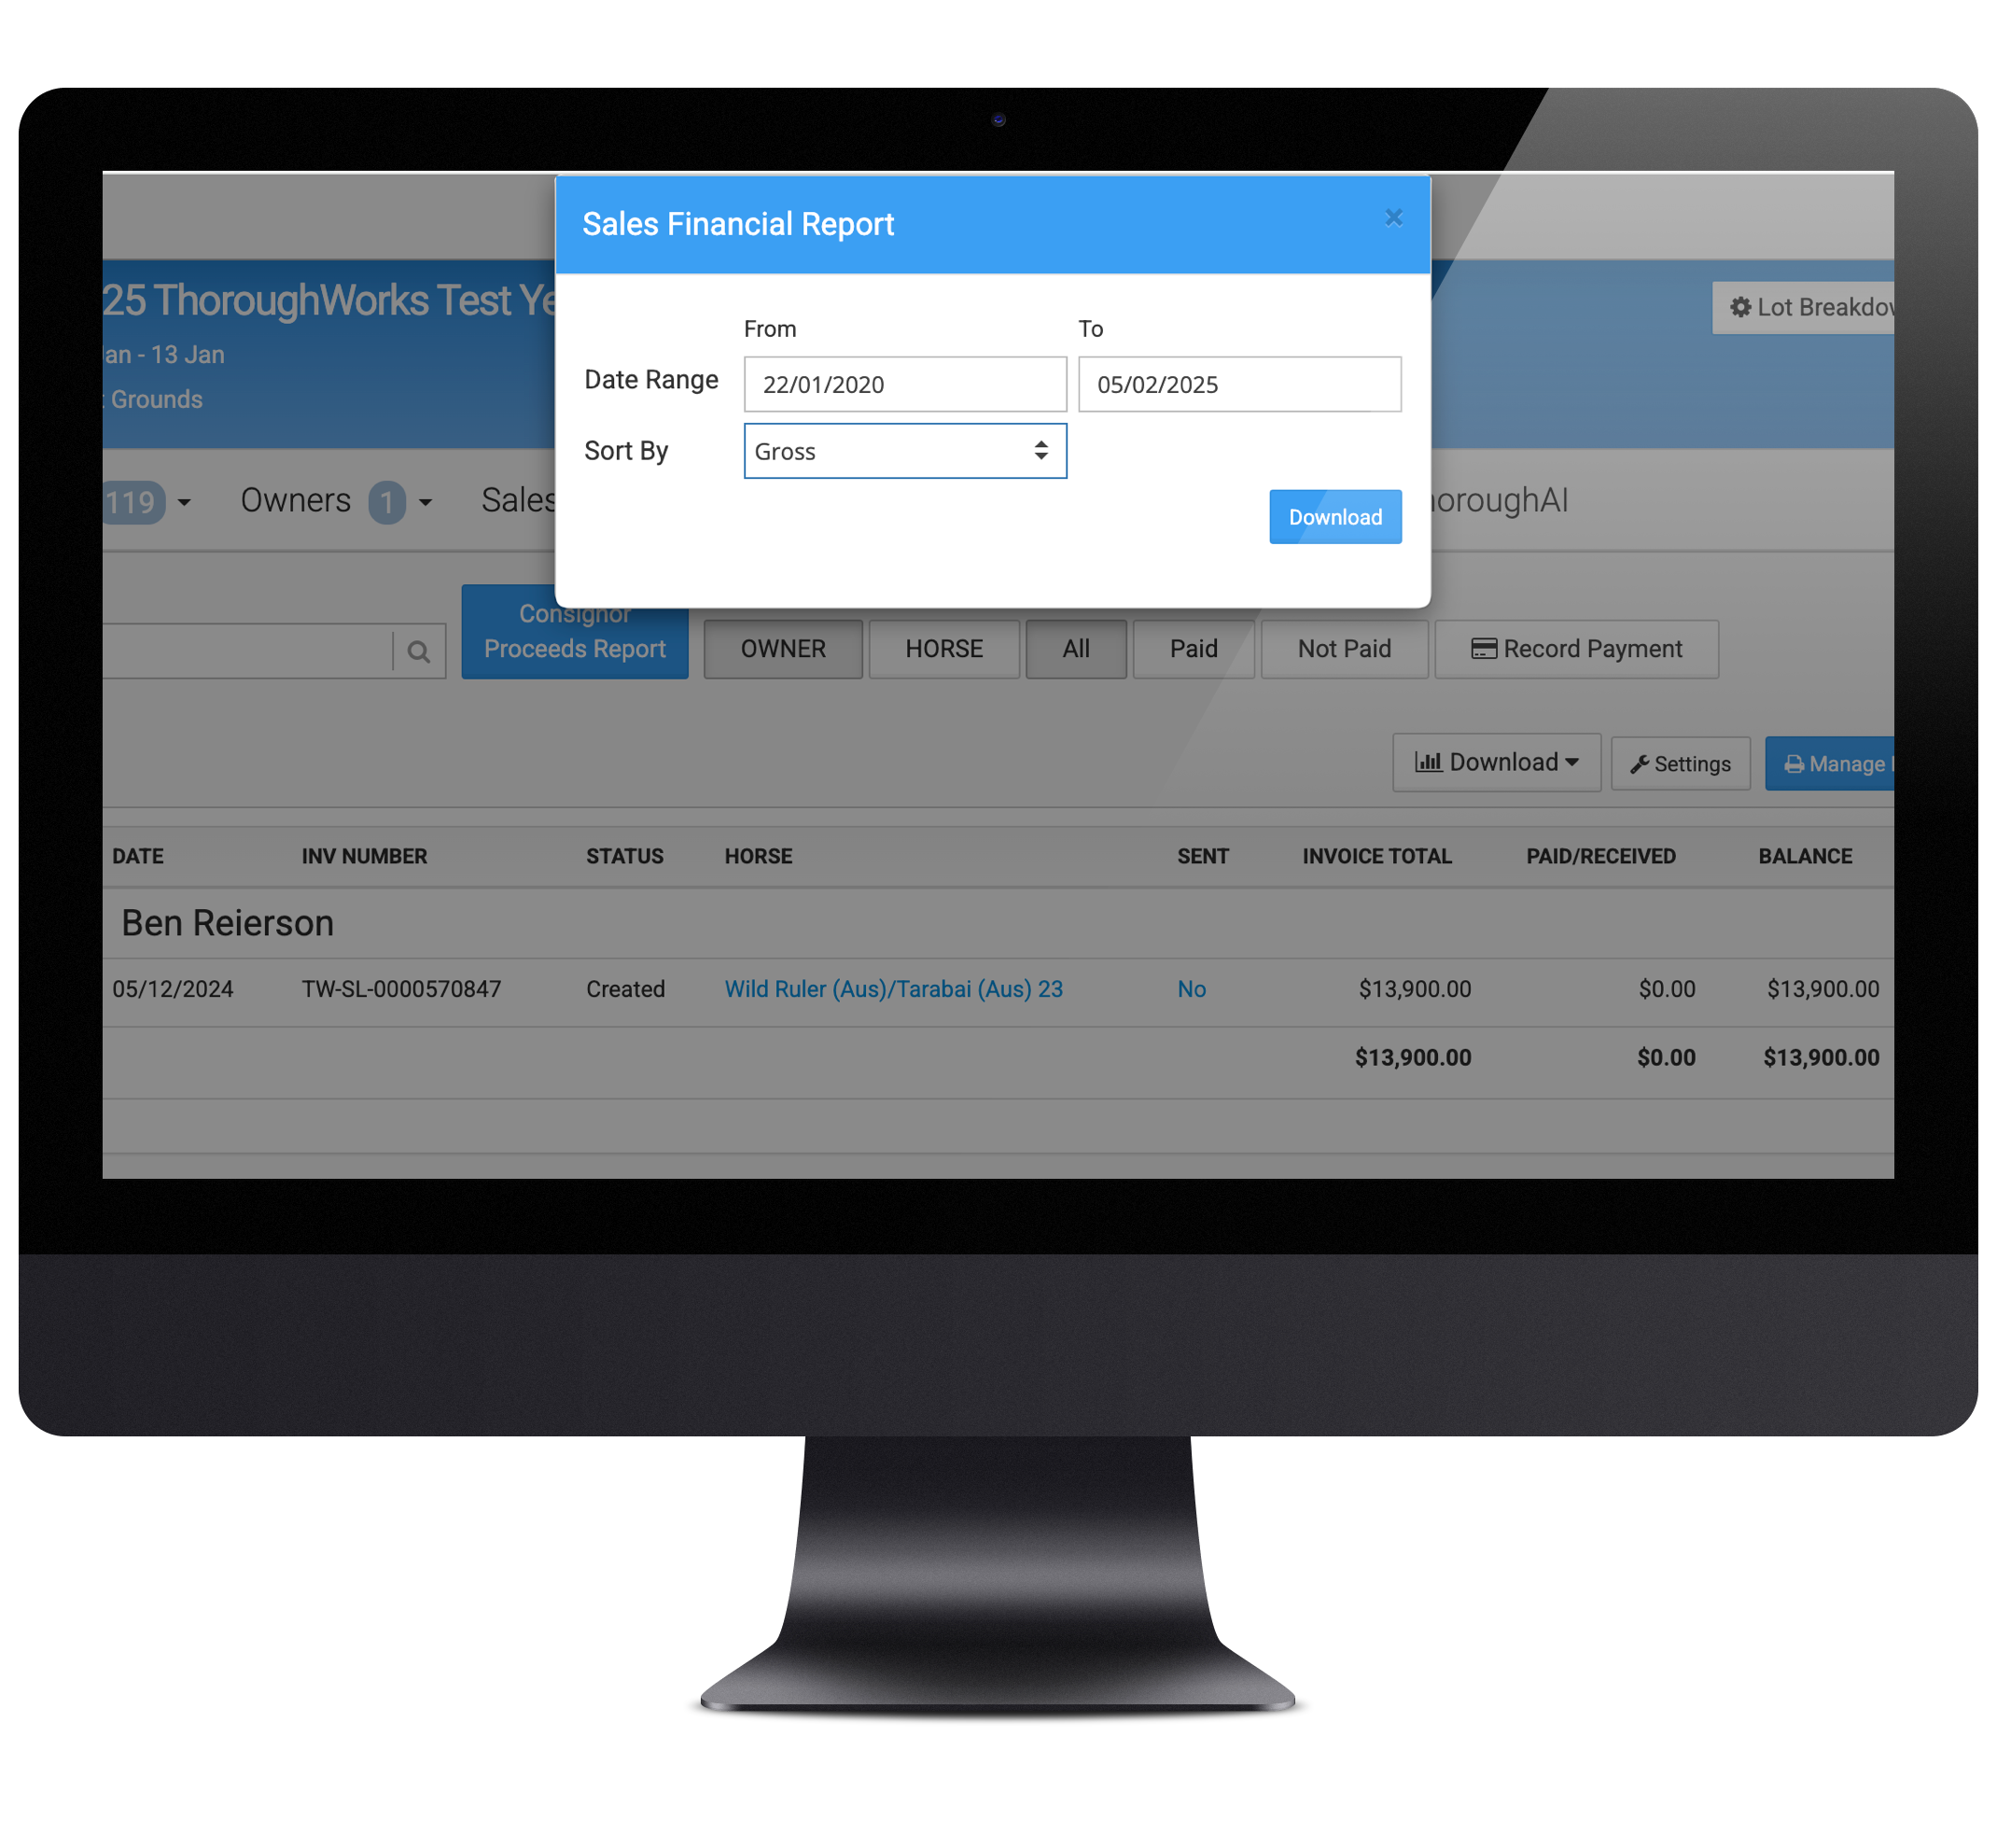
Task: Select the Paid filter toggle
Action: tap(1195, 648)
